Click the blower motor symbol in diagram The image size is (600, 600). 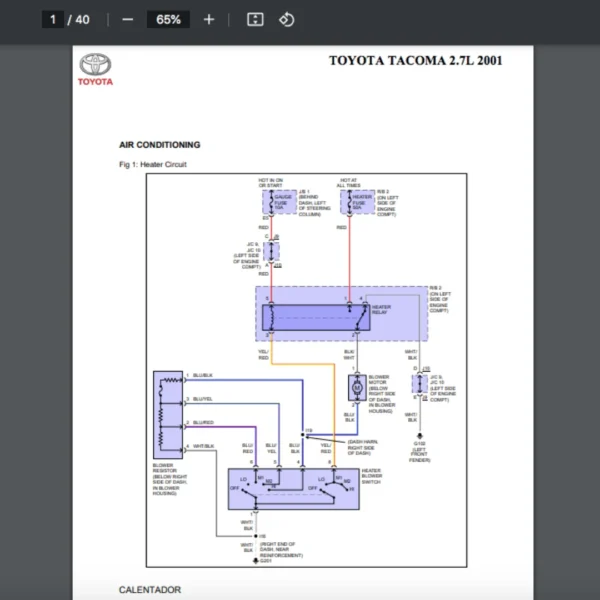(354, 387)
